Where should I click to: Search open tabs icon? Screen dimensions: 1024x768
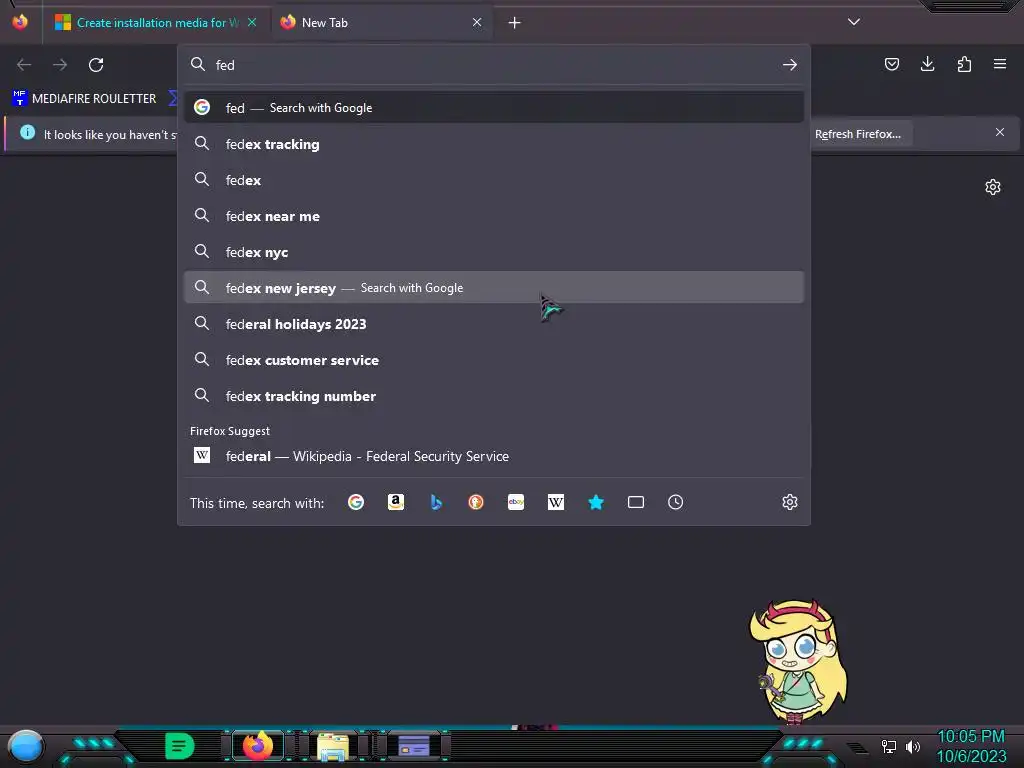pyautogui.click(x=635, y=502)
